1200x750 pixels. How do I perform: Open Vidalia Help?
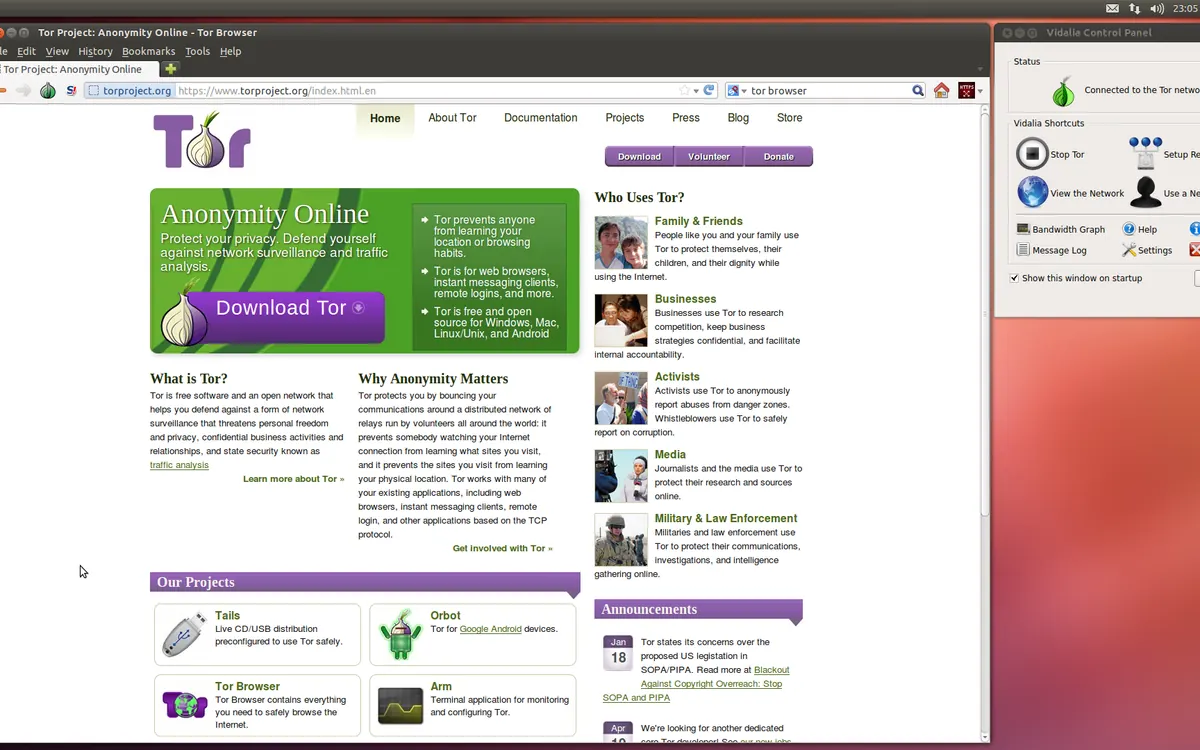click(x=1139, y=229)
